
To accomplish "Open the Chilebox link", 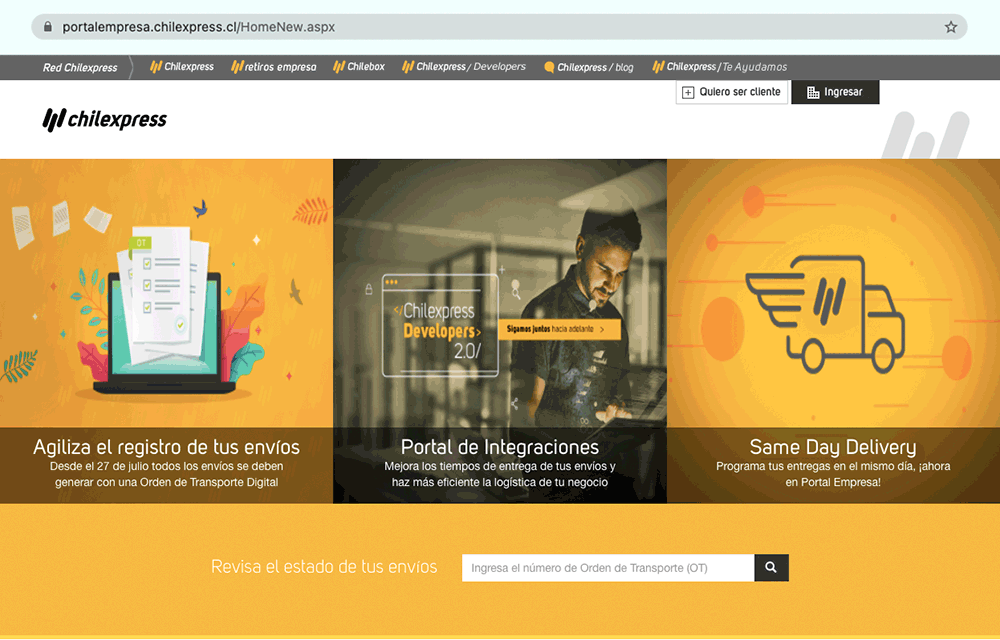I will [359, 66].
